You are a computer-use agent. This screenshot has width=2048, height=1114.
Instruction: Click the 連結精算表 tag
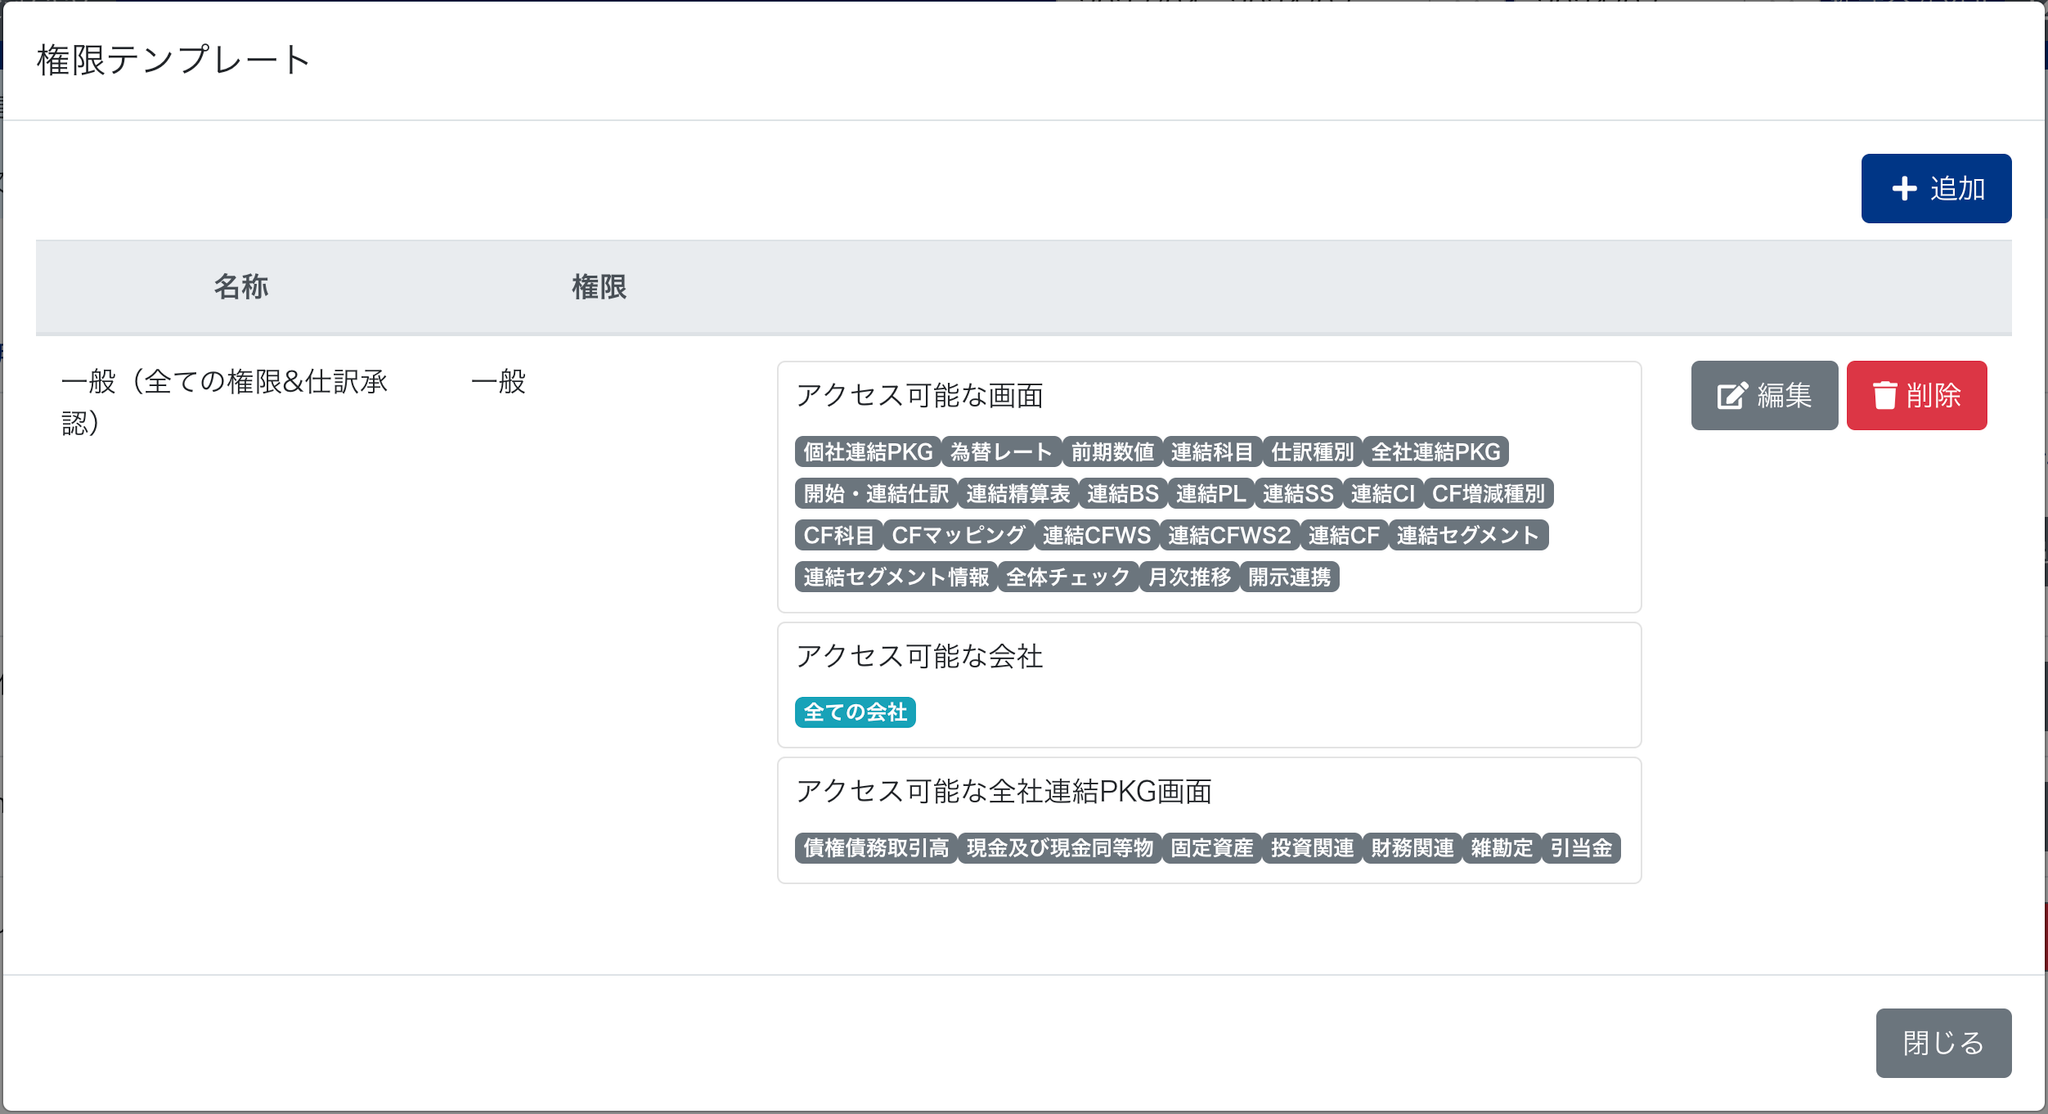pos(1017,494)
